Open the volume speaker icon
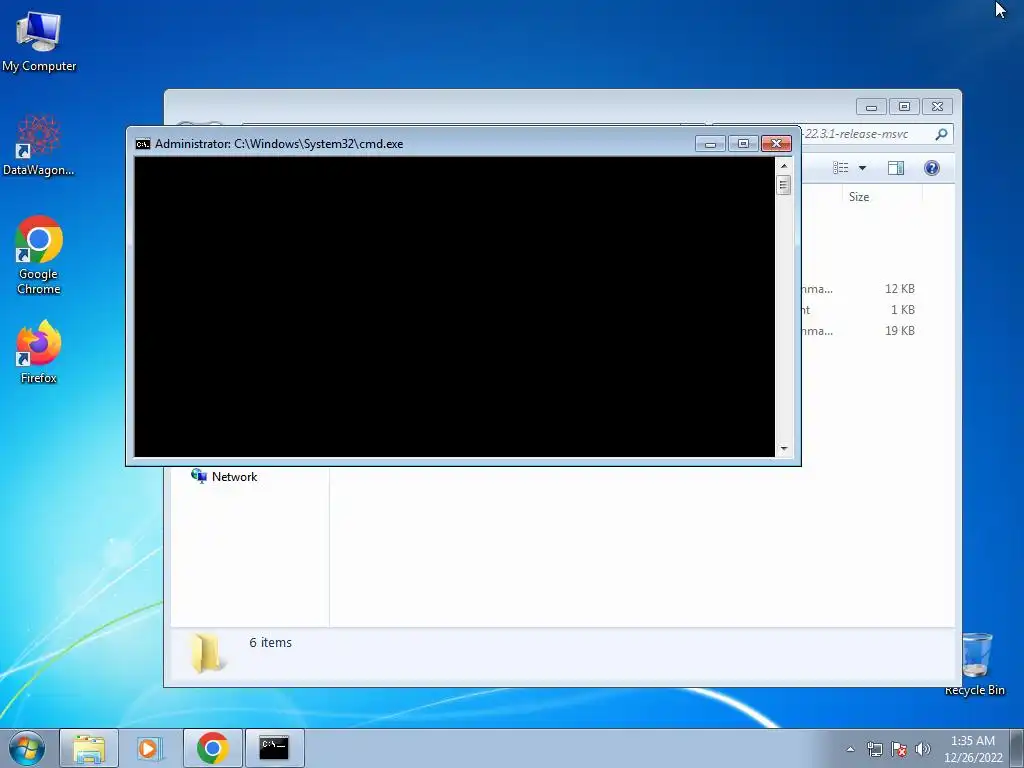Screen dimensions: 1024x768 [x=923, y=749]
